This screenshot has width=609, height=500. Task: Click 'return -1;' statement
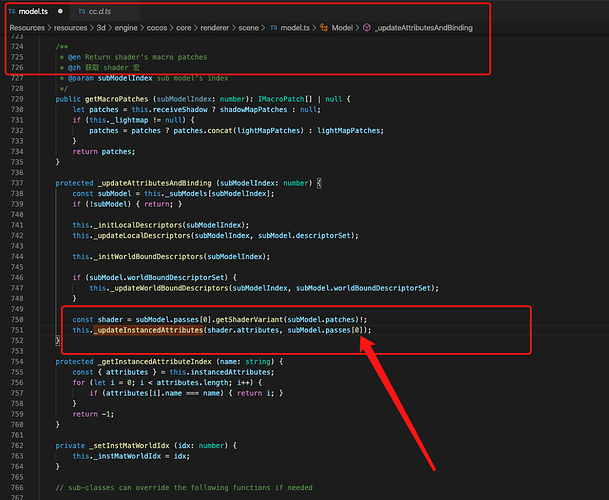coord(93,414)
